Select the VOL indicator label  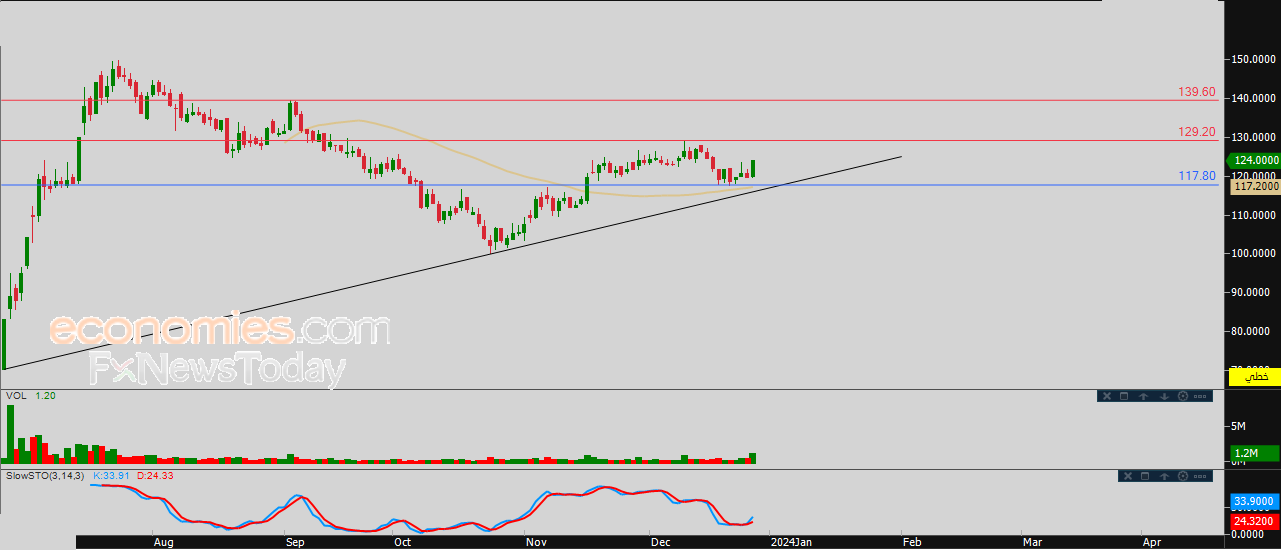click(16, 396)
